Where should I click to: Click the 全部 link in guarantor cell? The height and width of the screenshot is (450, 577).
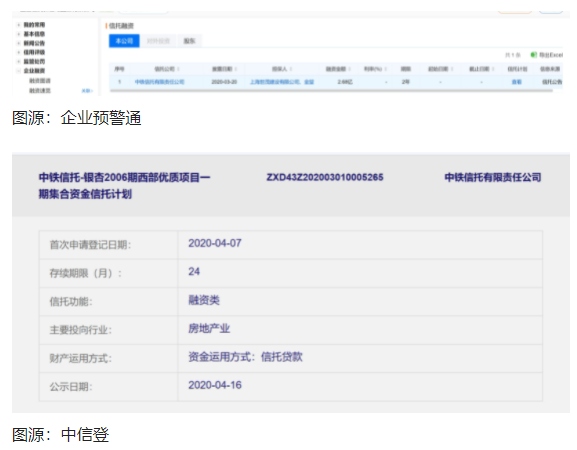[x=309, y=82]
